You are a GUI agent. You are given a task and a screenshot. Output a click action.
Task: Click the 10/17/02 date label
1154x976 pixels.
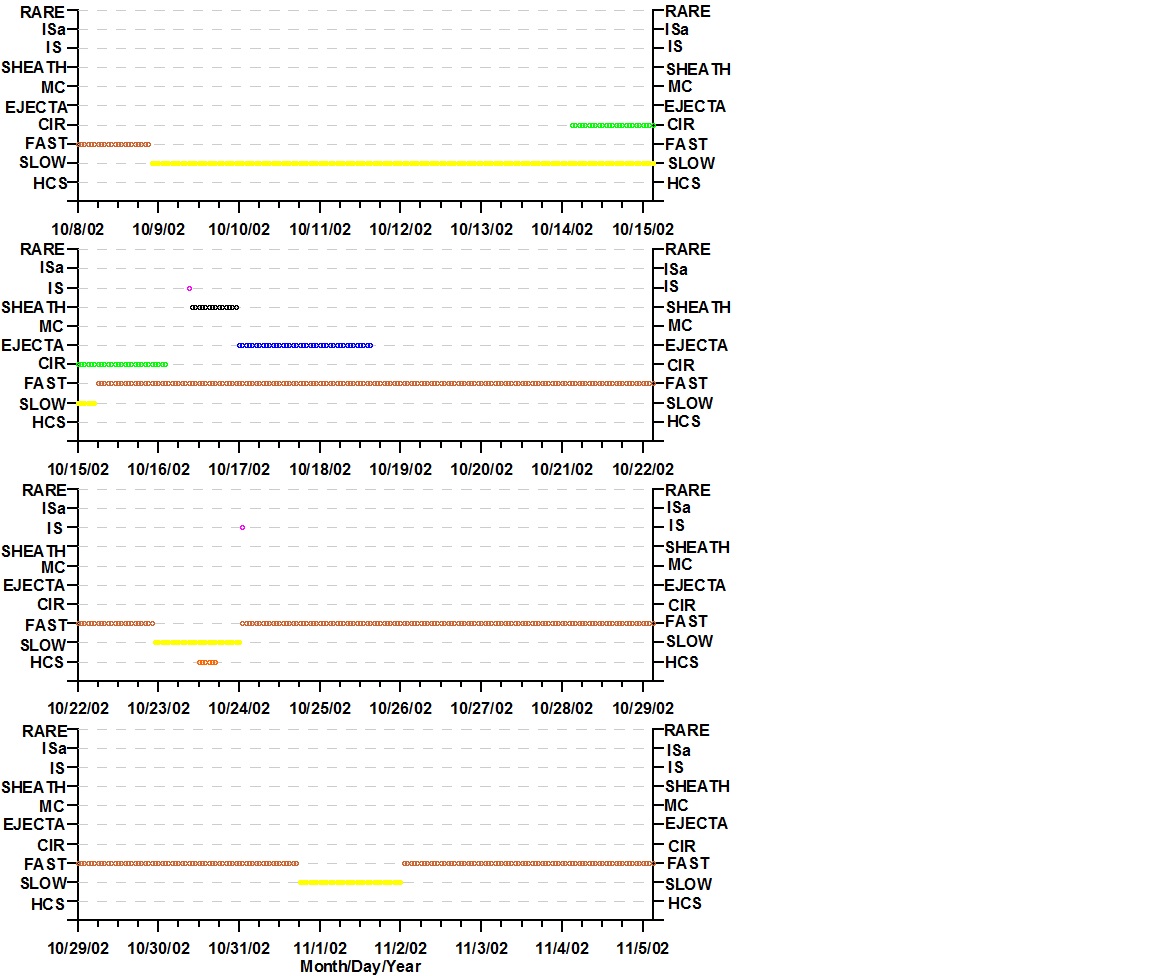(x=239, y=469)
